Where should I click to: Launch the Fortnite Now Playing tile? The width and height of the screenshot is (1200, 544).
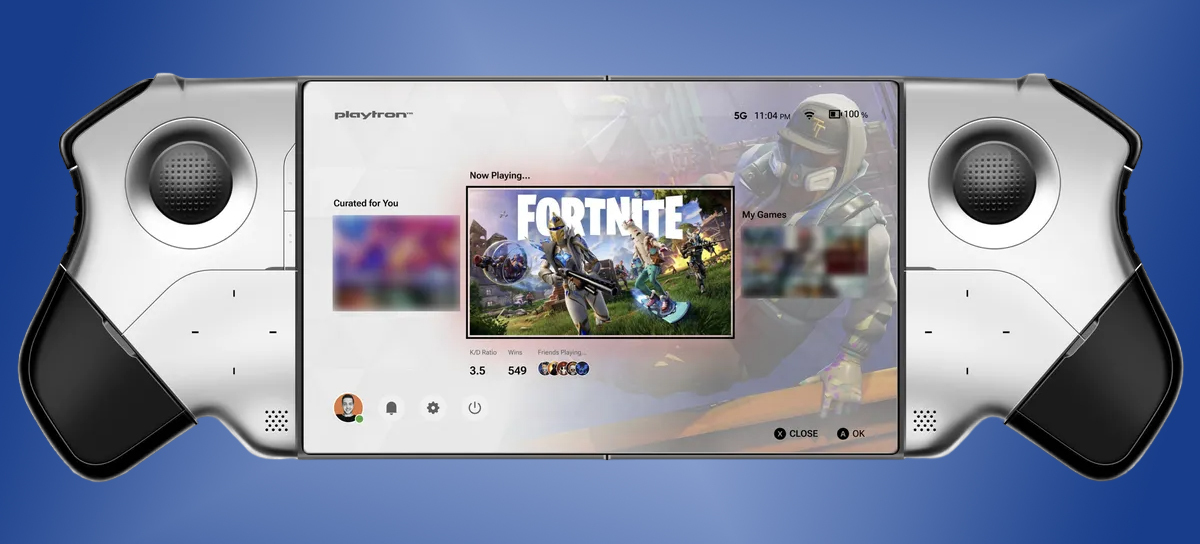600,262
